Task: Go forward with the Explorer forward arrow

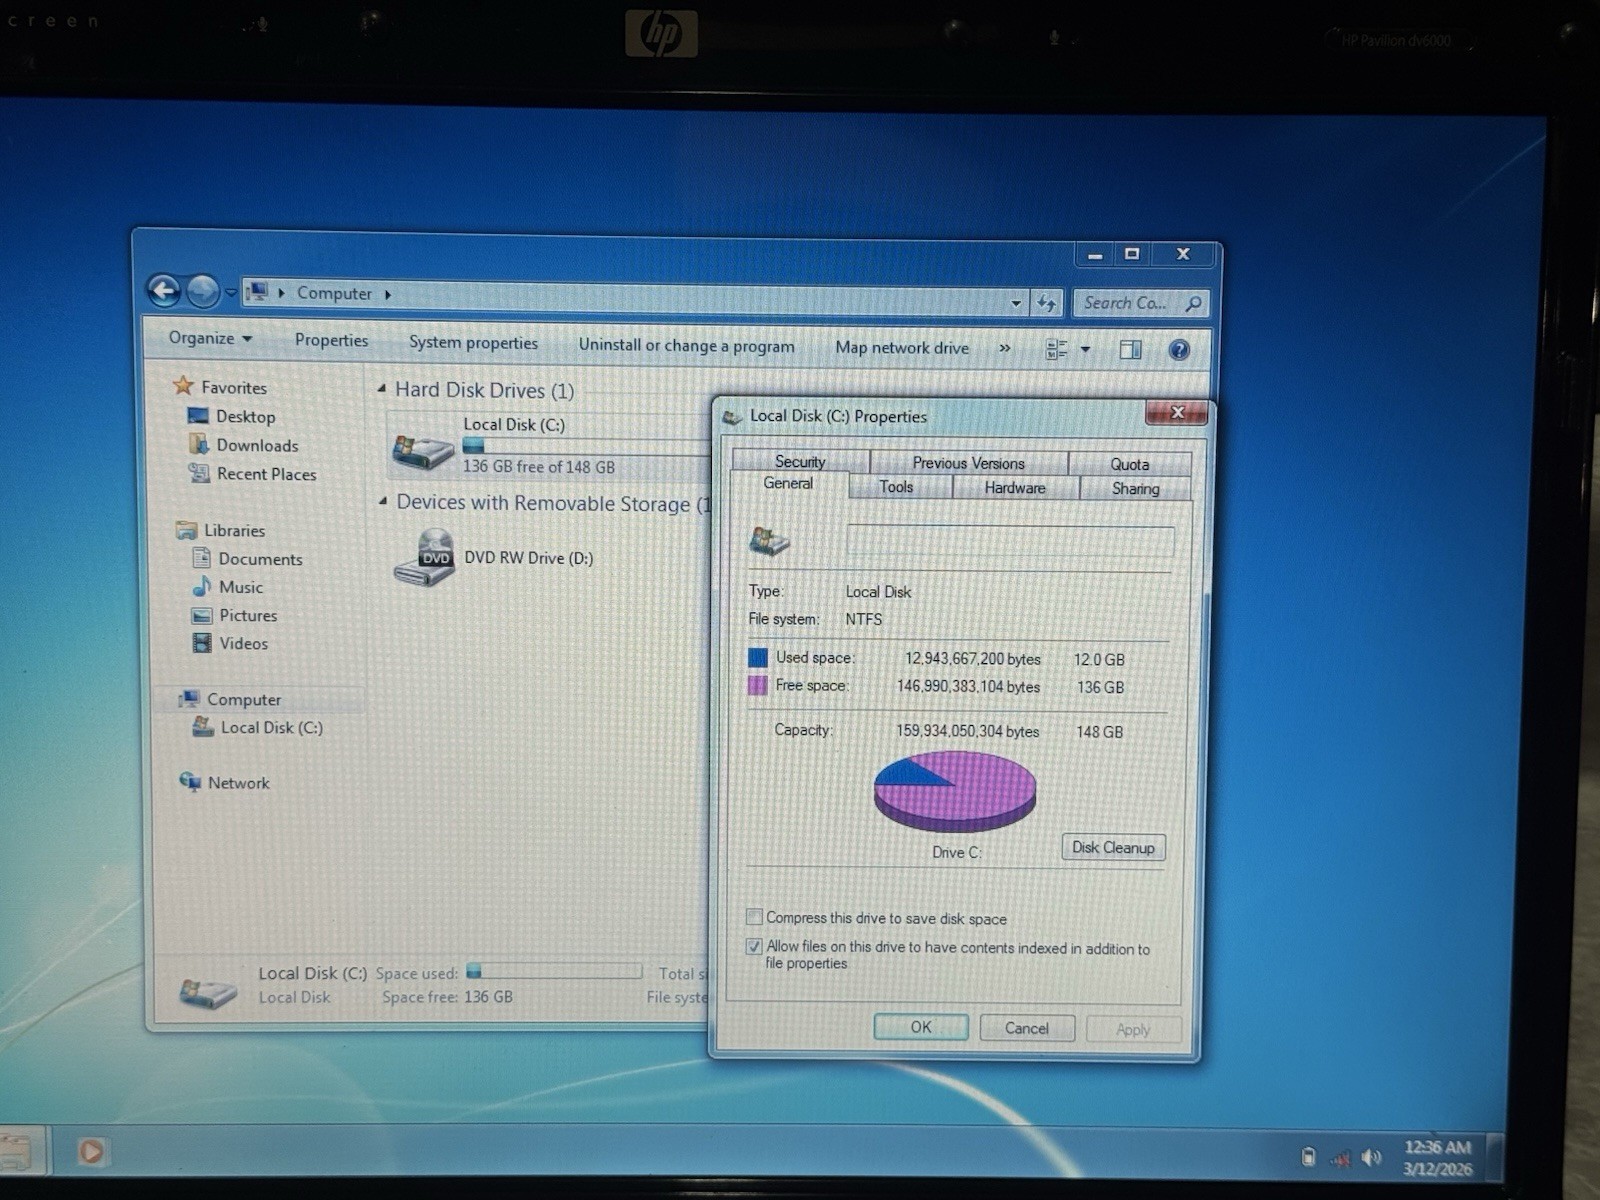Action: 203,292
